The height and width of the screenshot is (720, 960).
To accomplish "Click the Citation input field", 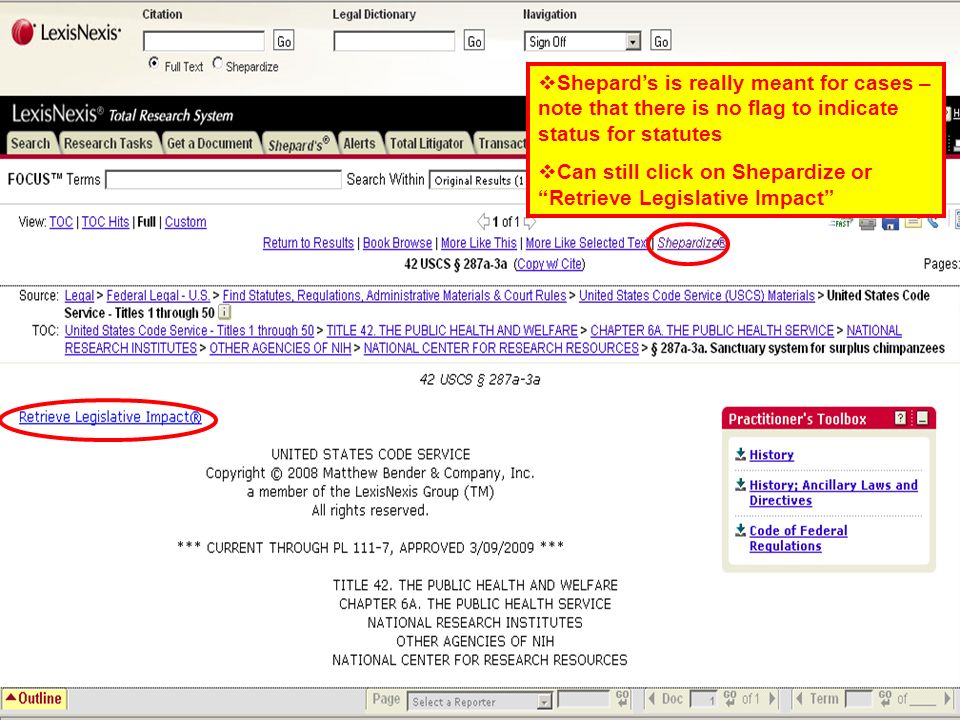I will pos(204,42).
